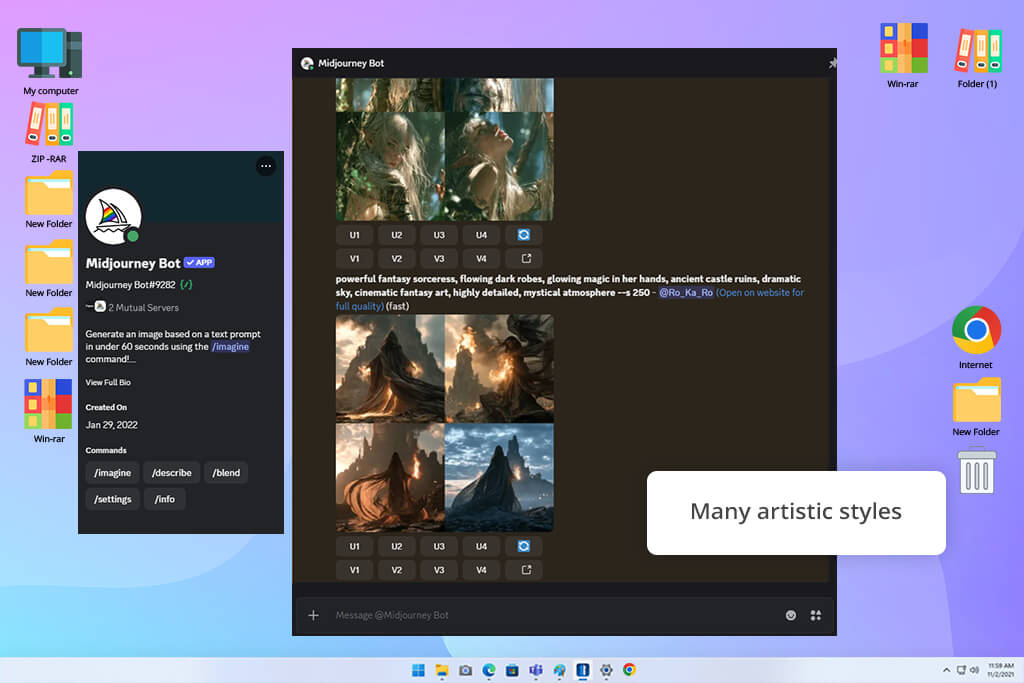The height and width of the screenshot is (683, 1024).
Task: Upscale image U4 under the sorceress grid
Action: pos(481,546)
